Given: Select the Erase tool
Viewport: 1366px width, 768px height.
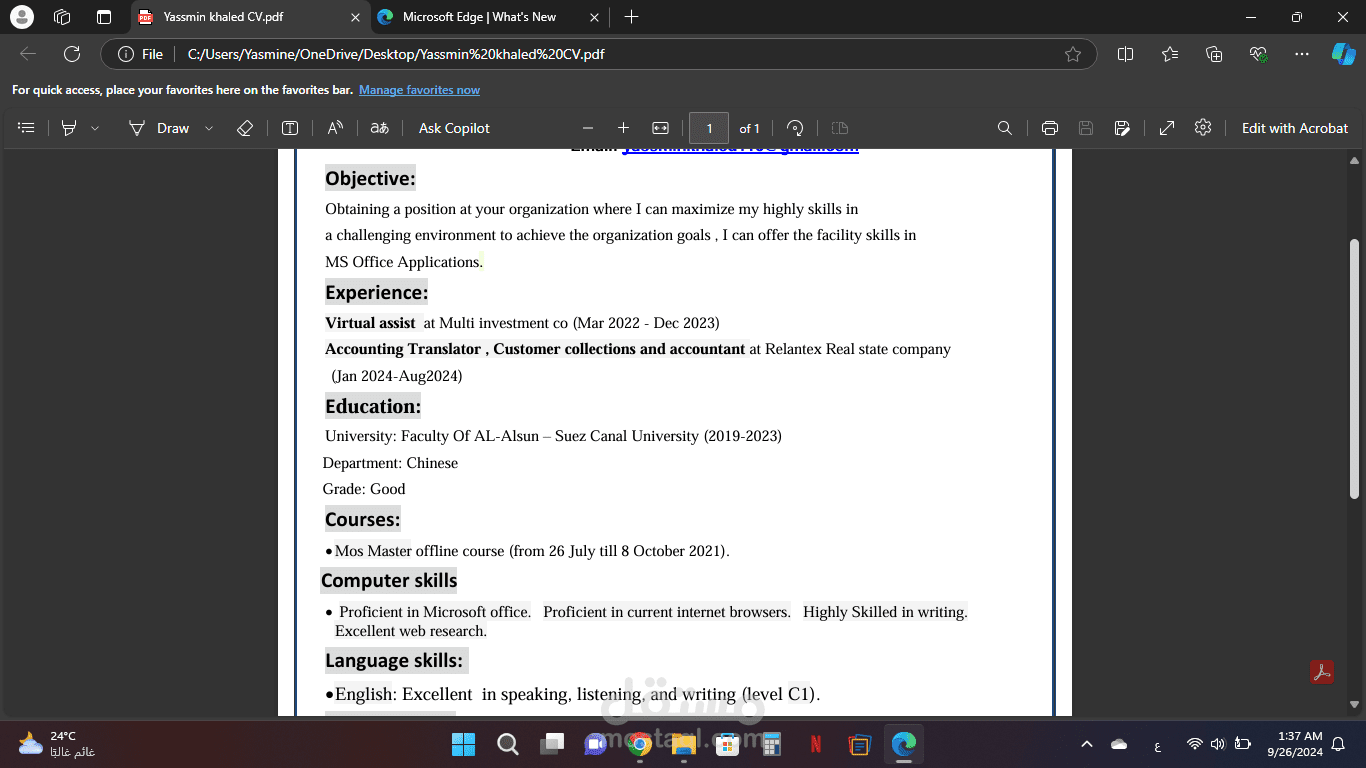Looking at the screenshot, I should tap(245, 128).
